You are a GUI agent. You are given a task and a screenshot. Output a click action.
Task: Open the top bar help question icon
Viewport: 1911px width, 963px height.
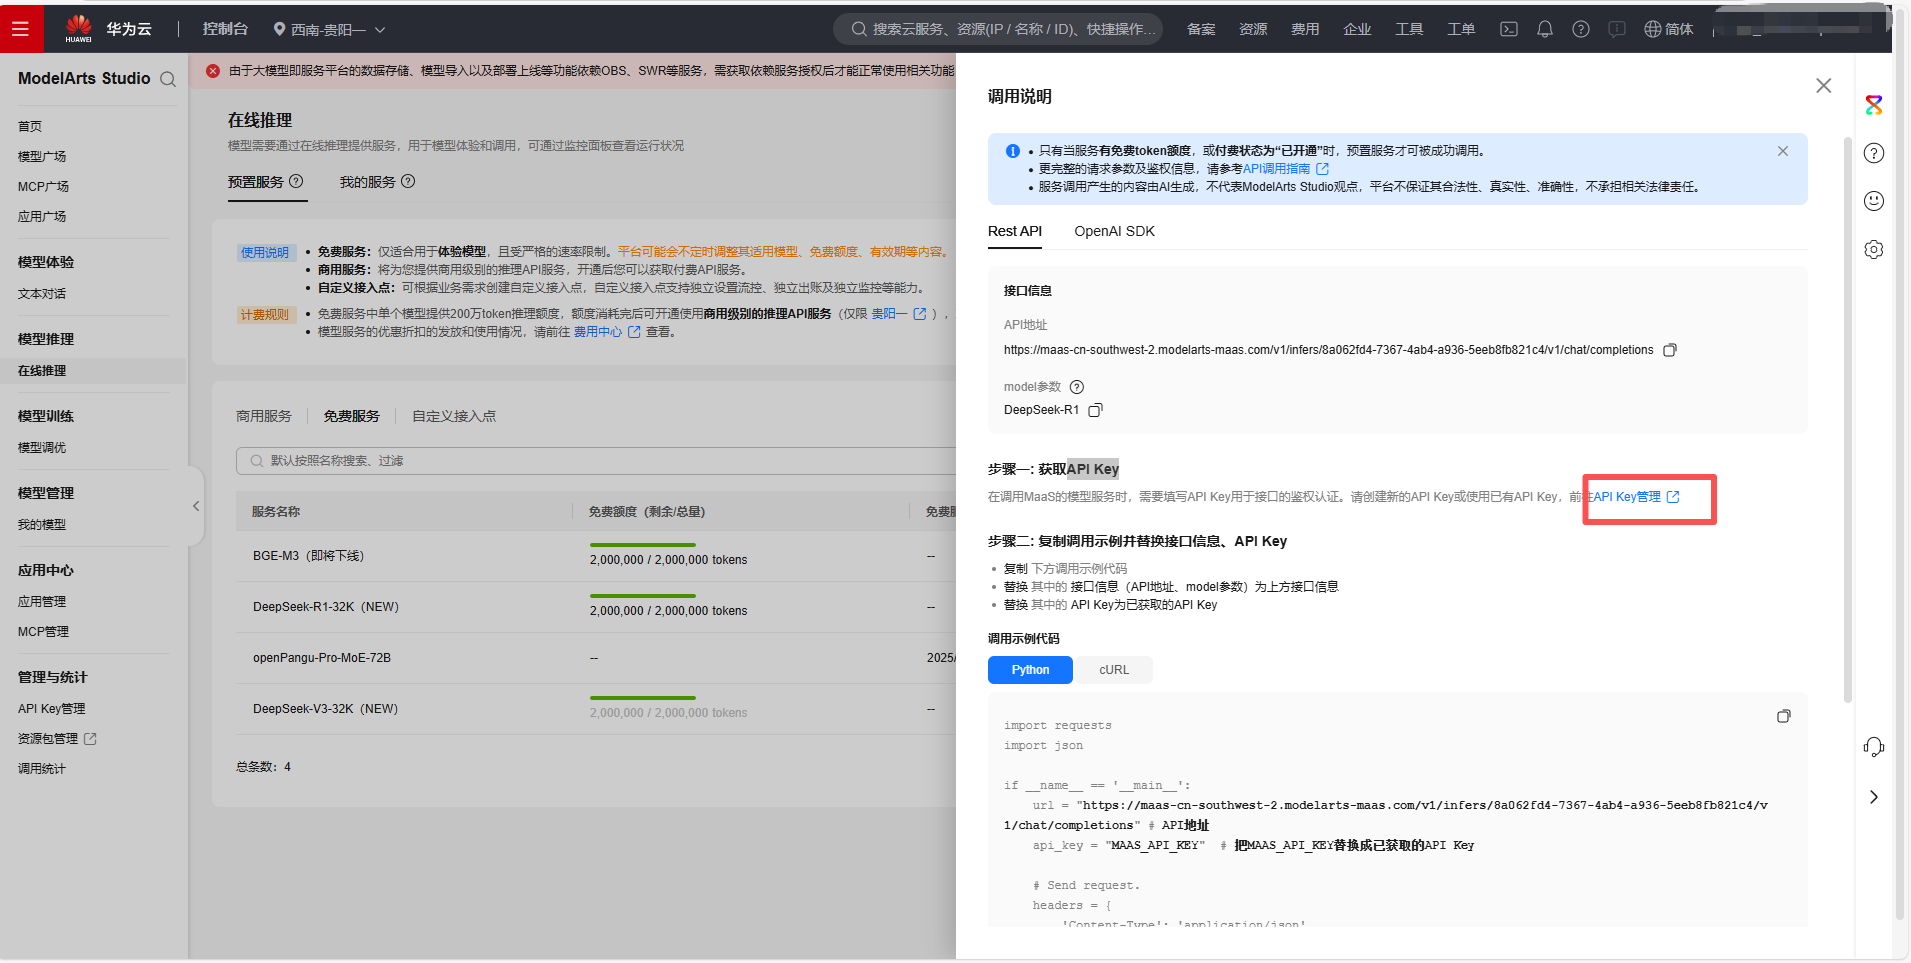coord(1581,29)
